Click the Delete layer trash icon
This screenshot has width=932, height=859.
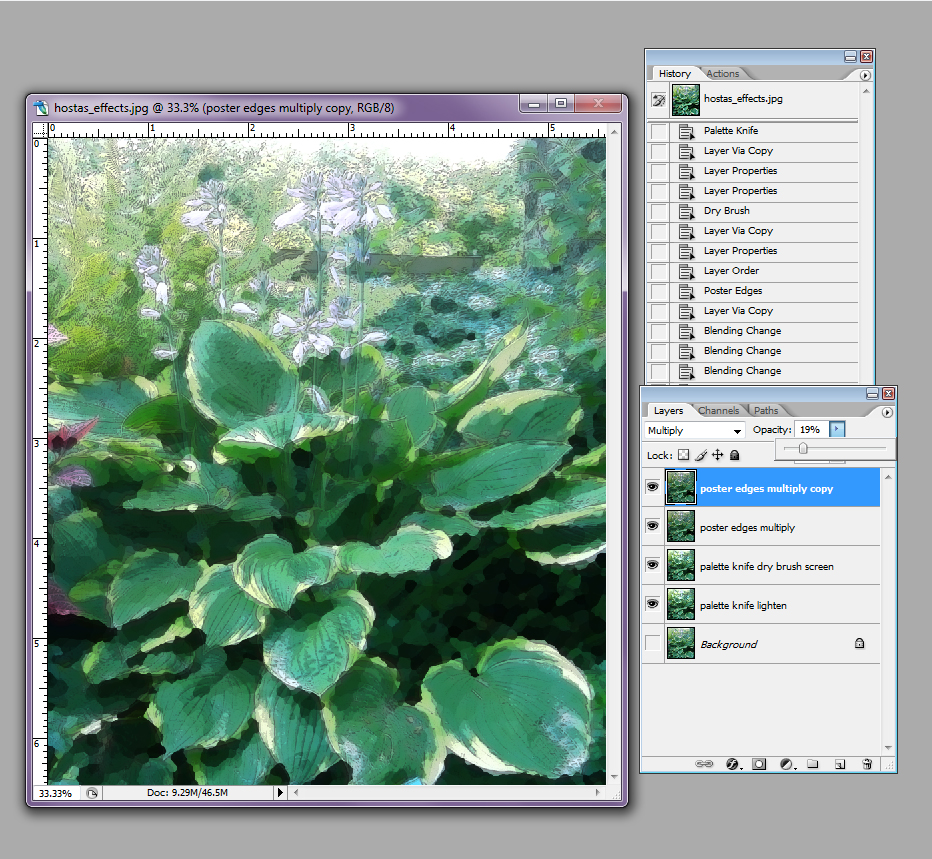point(866,763)
